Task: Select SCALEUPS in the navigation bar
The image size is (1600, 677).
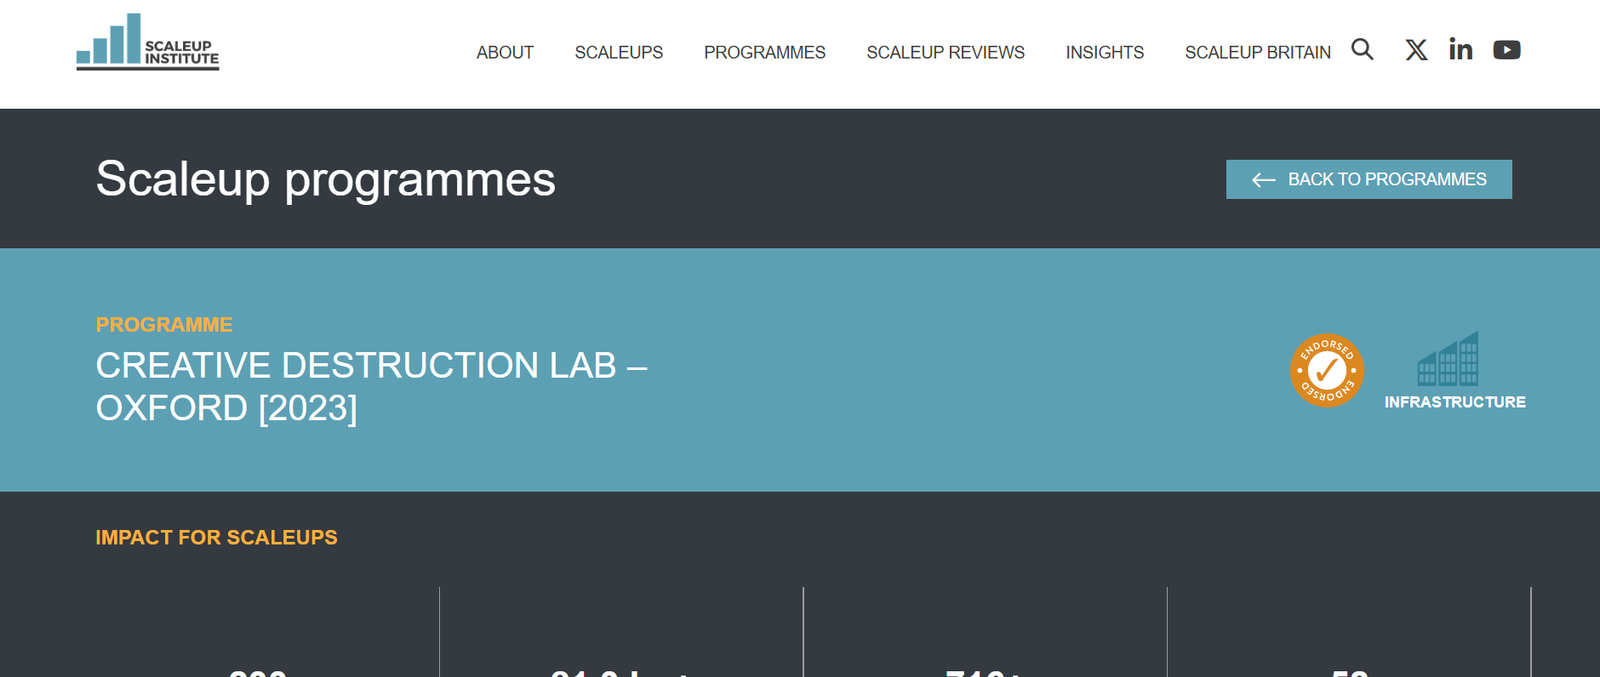Action: click(x=618, y=52)
